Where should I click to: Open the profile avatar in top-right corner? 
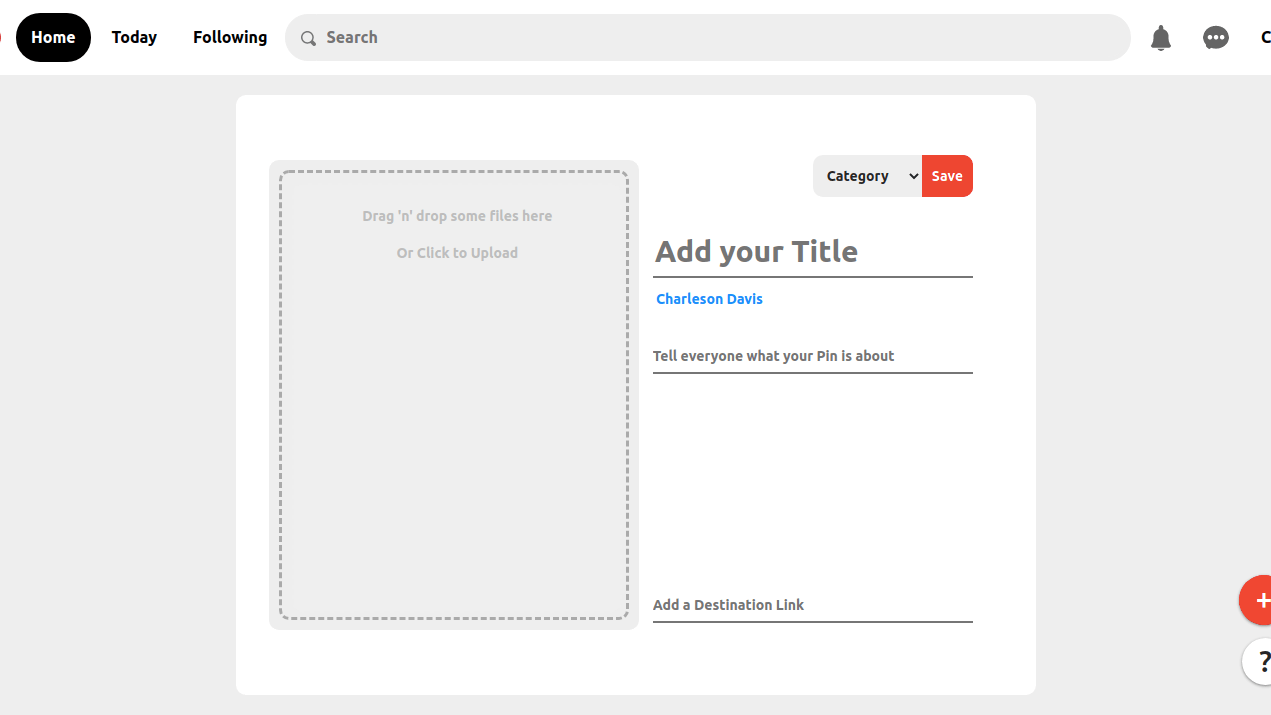point(1264,38)
